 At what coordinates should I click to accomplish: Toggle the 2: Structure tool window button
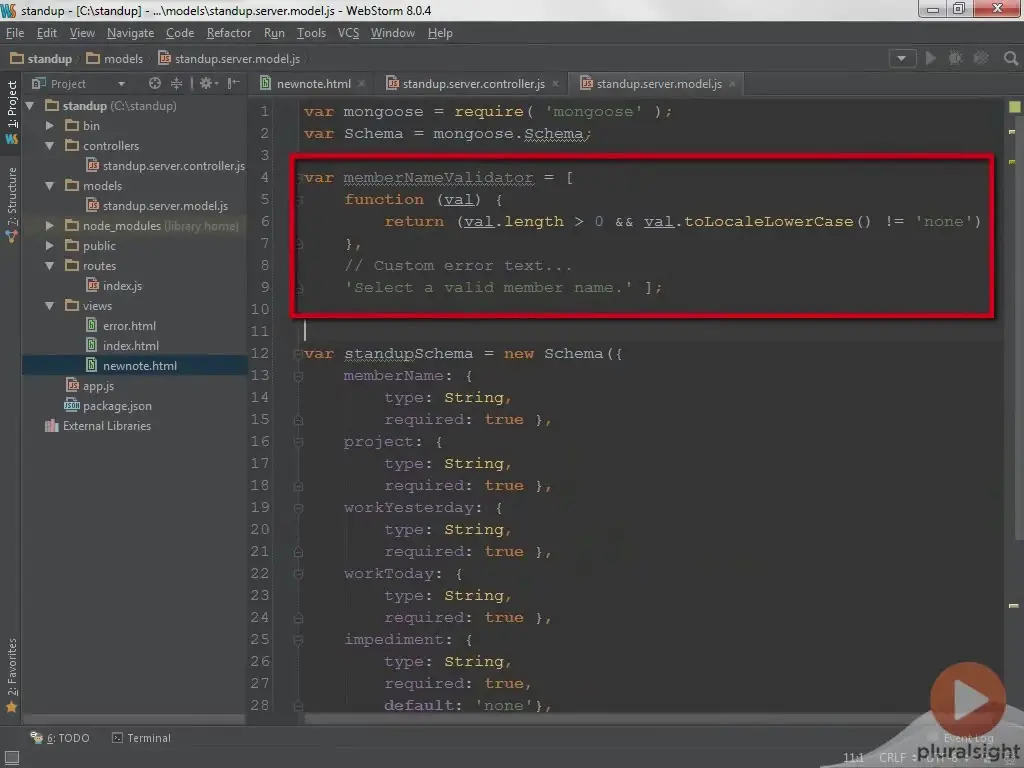(12, 204)
